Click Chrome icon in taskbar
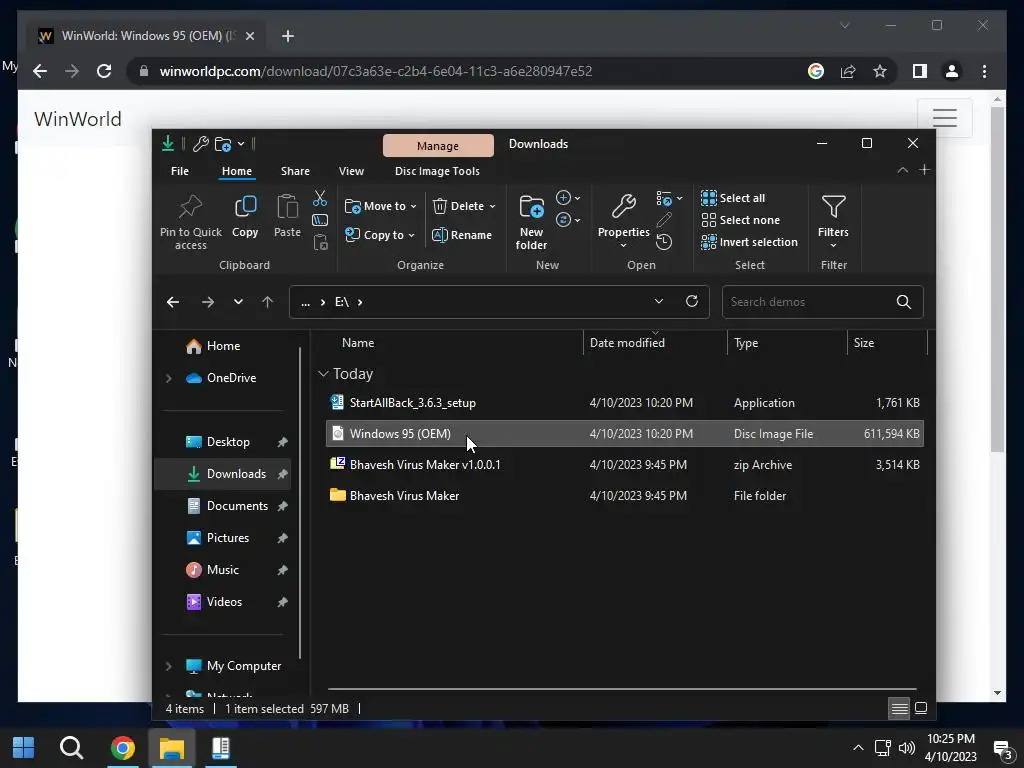This screenshot has height=768, width=1024. point(123,748)
